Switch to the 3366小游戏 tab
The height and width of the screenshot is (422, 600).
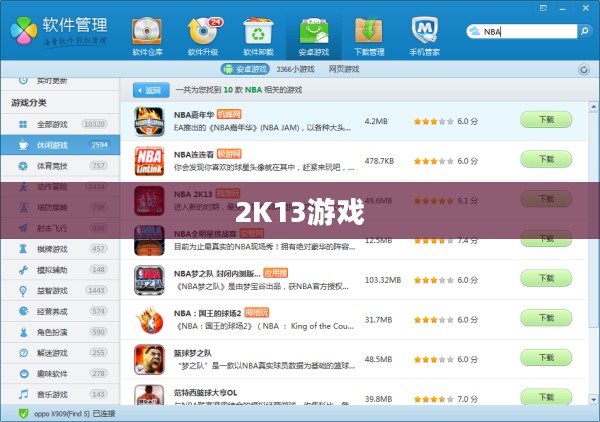295,69
